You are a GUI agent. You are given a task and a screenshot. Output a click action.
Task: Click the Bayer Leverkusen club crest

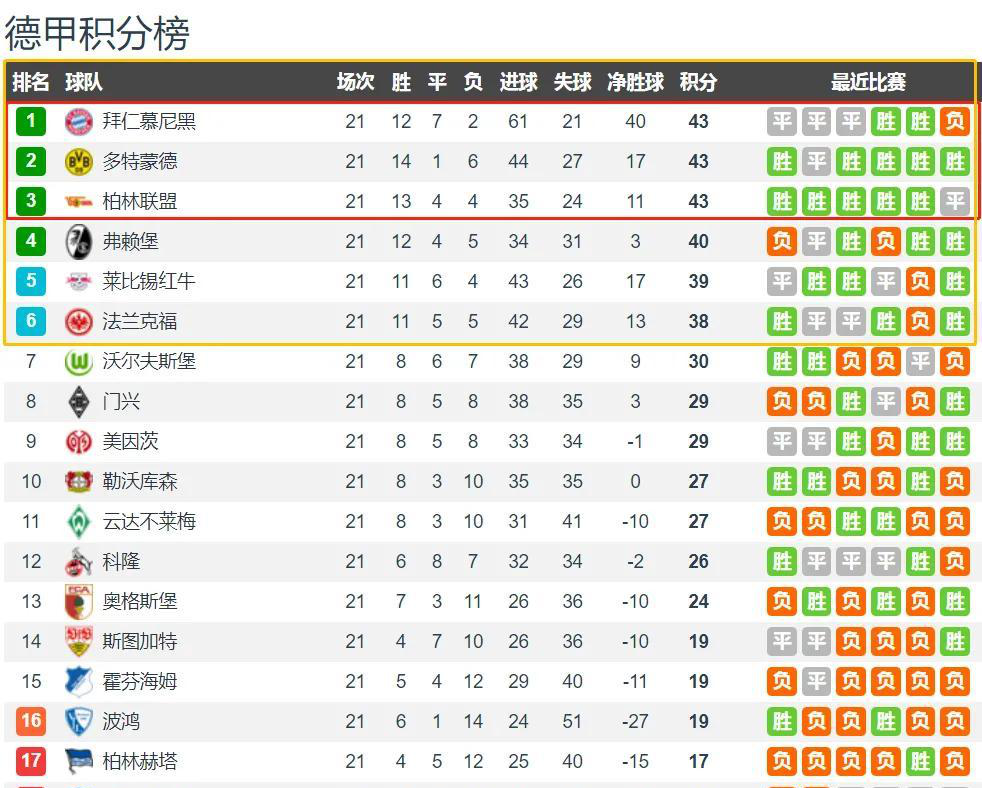point(78,482)
